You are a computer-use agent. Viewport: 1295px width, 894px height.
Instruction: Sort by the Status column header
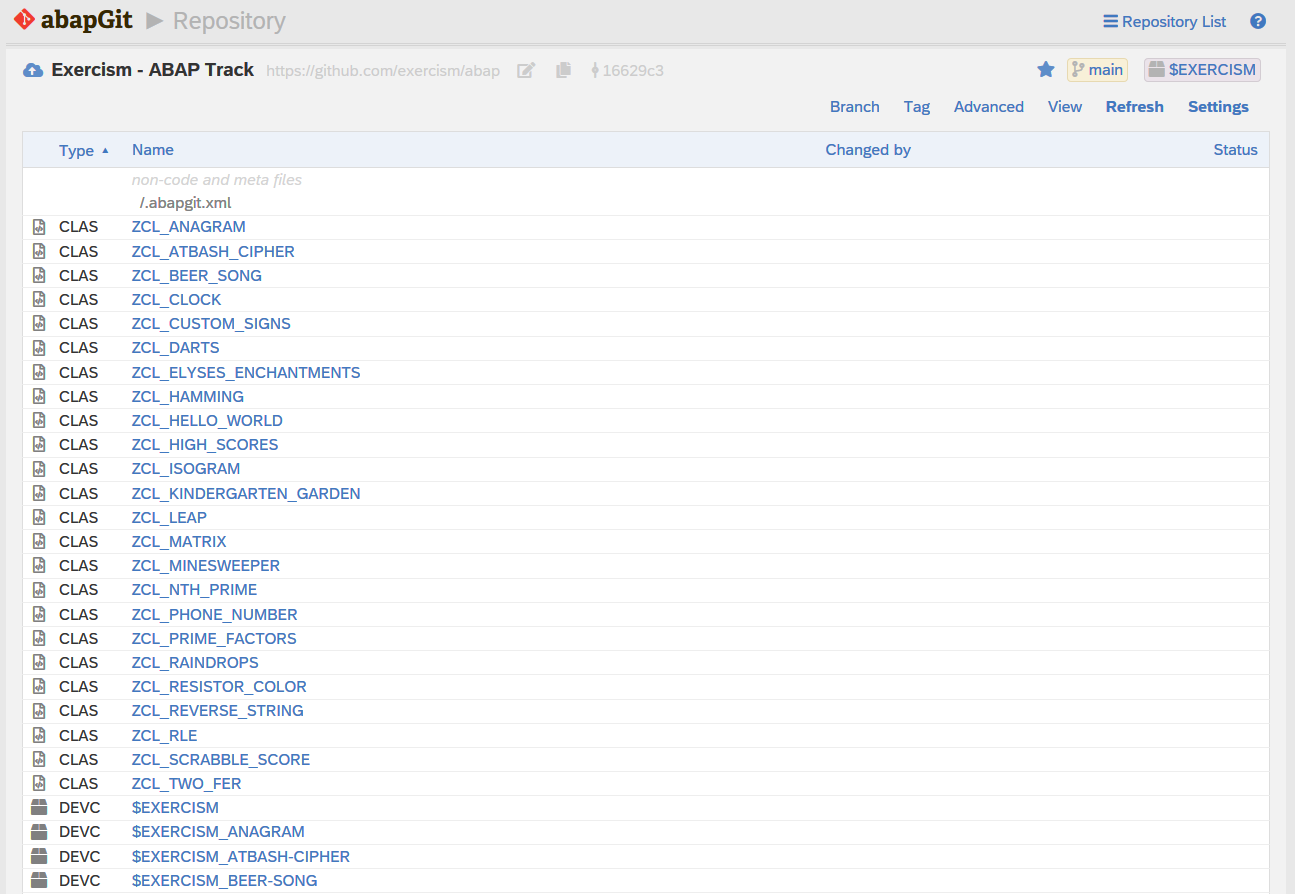click(x=1235, y=150)
